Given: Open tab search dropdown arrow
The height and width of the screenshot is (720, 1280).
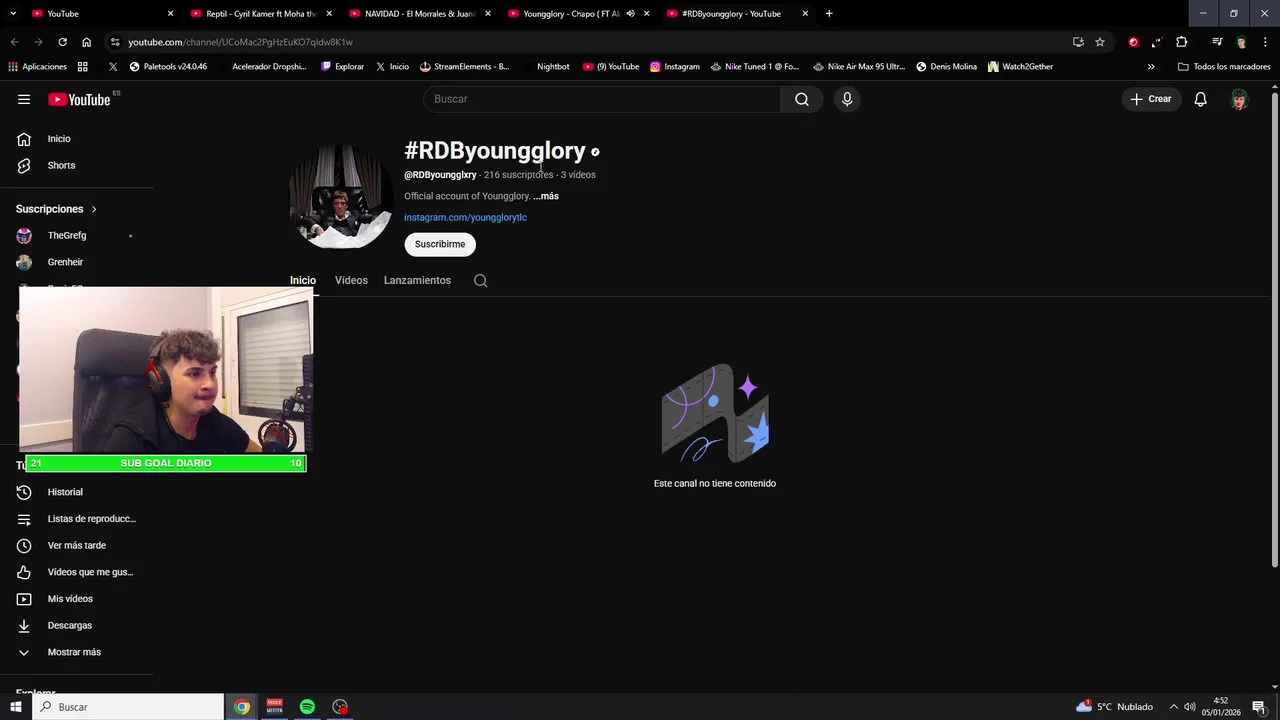Looking at the screenshot, I should coord(13,14).
